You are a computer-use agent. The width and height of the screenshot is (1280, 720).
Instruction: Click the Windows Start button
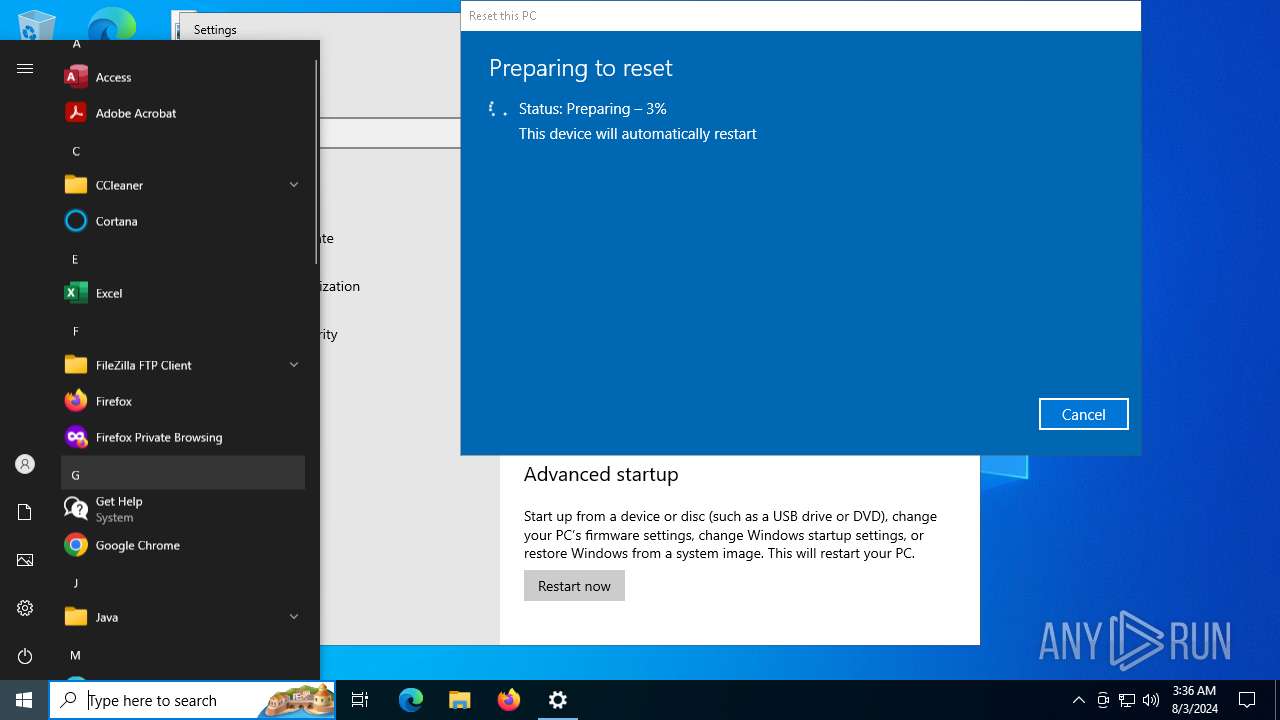24,700
